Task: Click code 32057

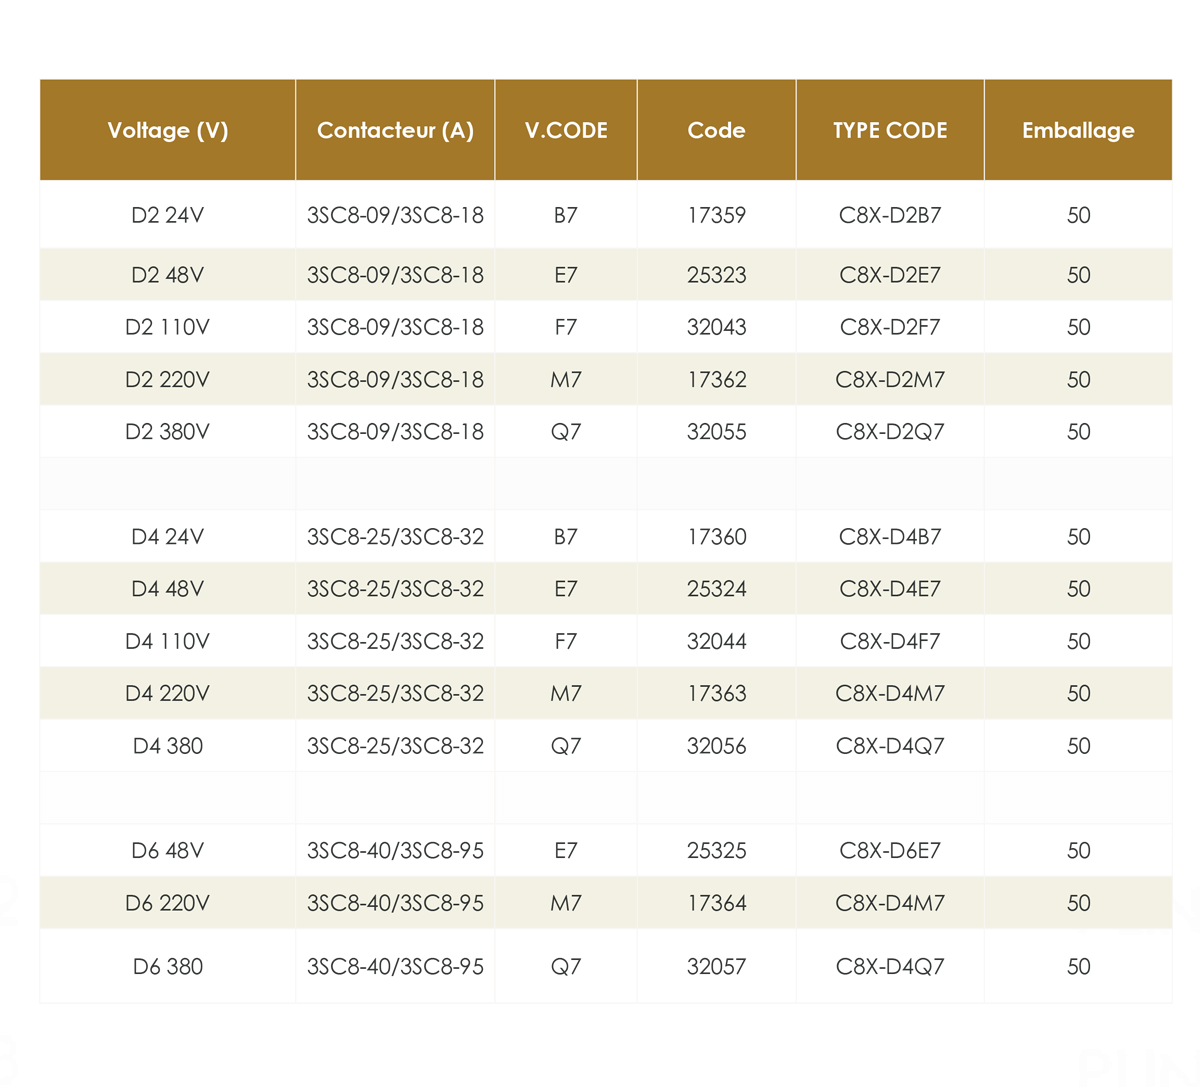Action: [x=716, y=967]
